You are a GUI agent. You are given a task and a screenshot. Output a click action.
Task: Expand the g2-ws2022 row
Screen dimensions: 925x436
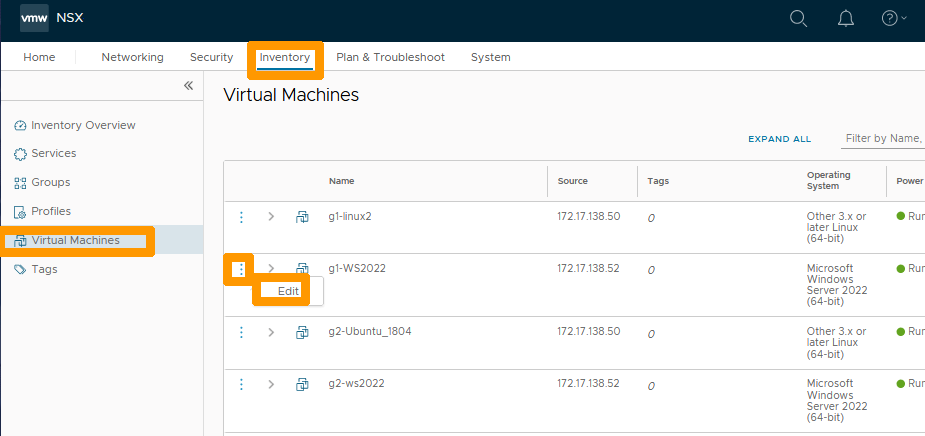coord(271,384)
